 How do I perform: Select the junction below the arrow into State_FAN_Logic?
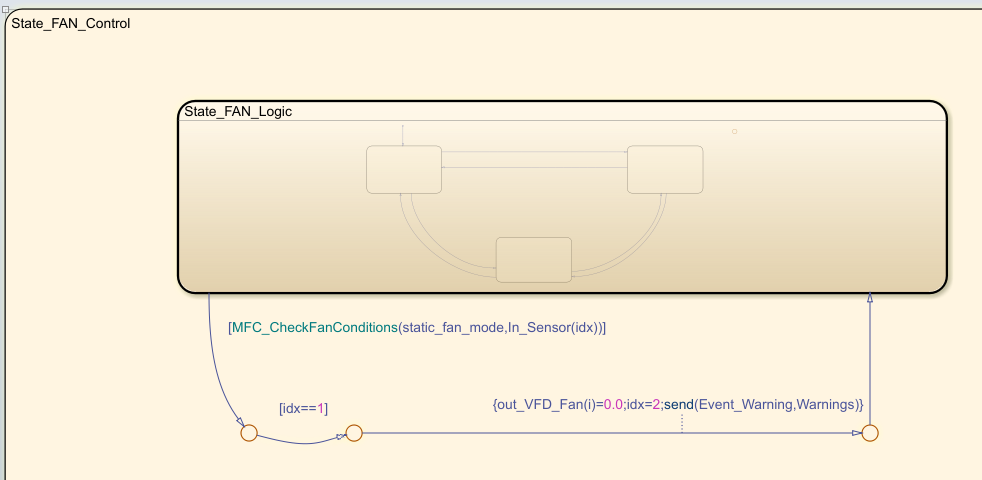pos(869,432)
